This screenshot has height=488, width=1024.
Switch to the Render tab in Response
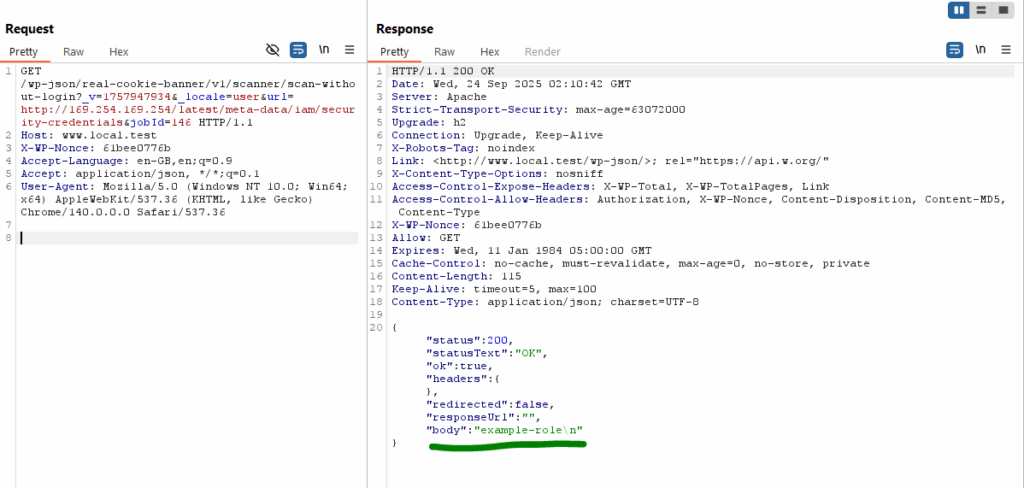tap(543, 51)
